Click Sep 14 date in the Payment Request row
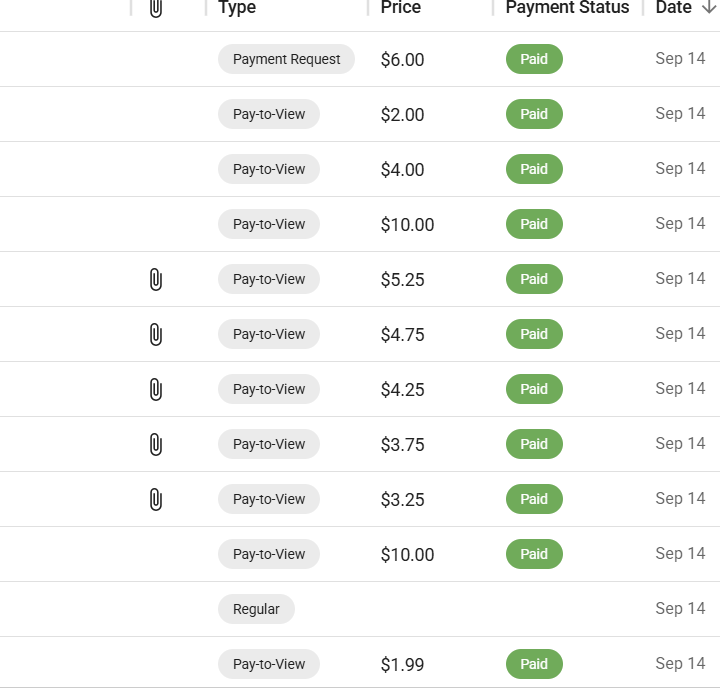 [680, 58]
